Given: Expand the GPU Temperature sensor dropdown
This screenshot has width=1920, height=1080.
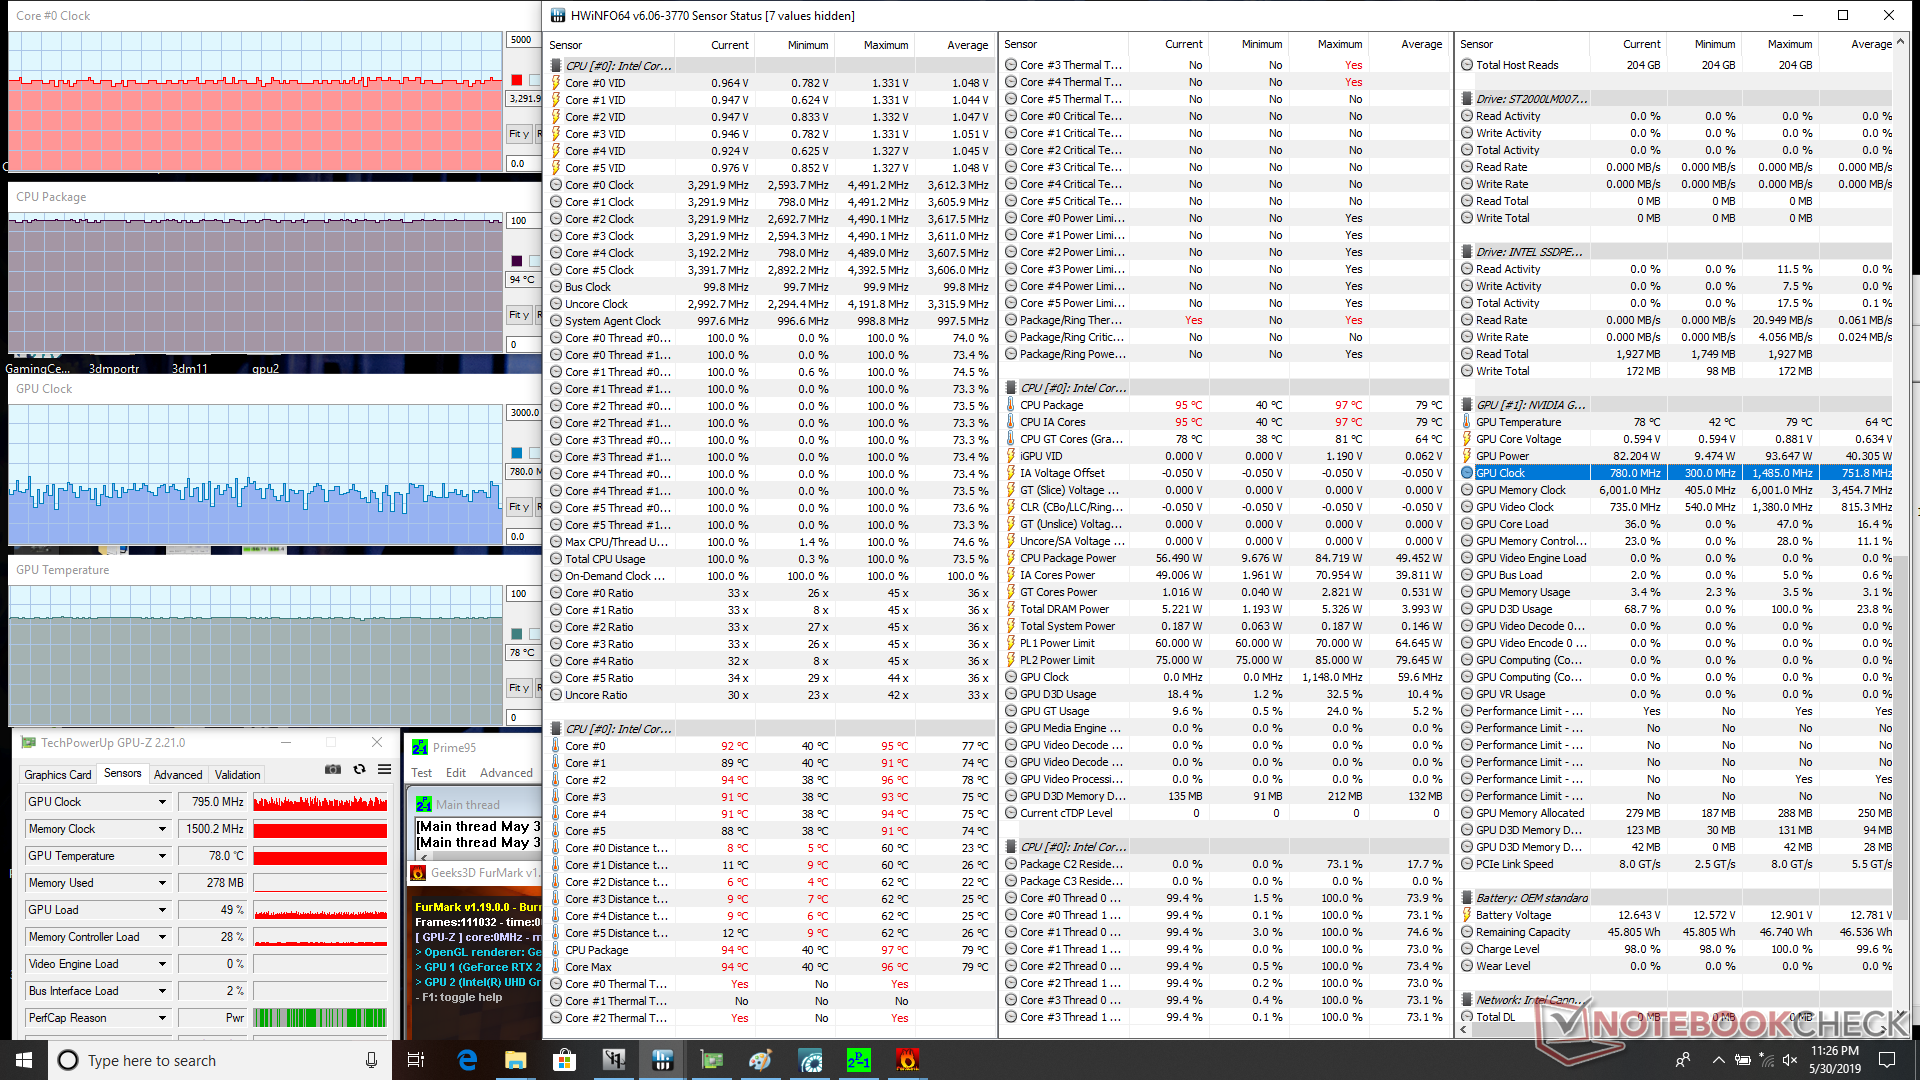Looking at the screenshot, I should coord(162,856).
